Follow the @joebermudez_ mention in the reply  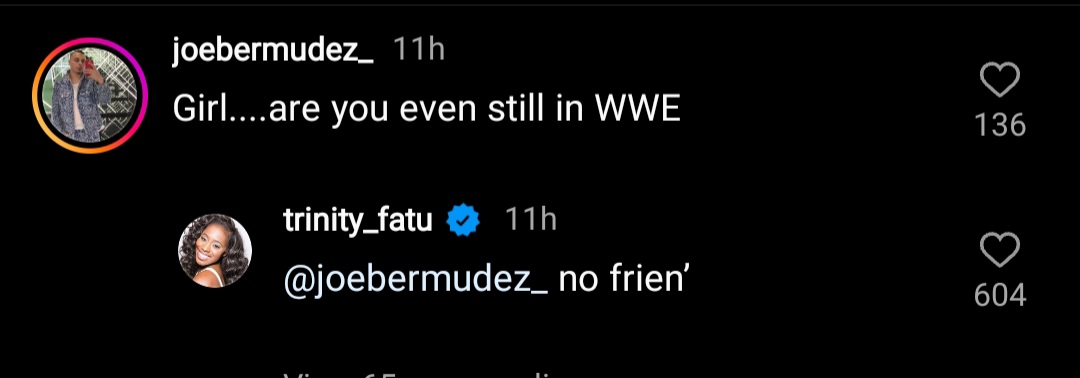click(415, 282)
